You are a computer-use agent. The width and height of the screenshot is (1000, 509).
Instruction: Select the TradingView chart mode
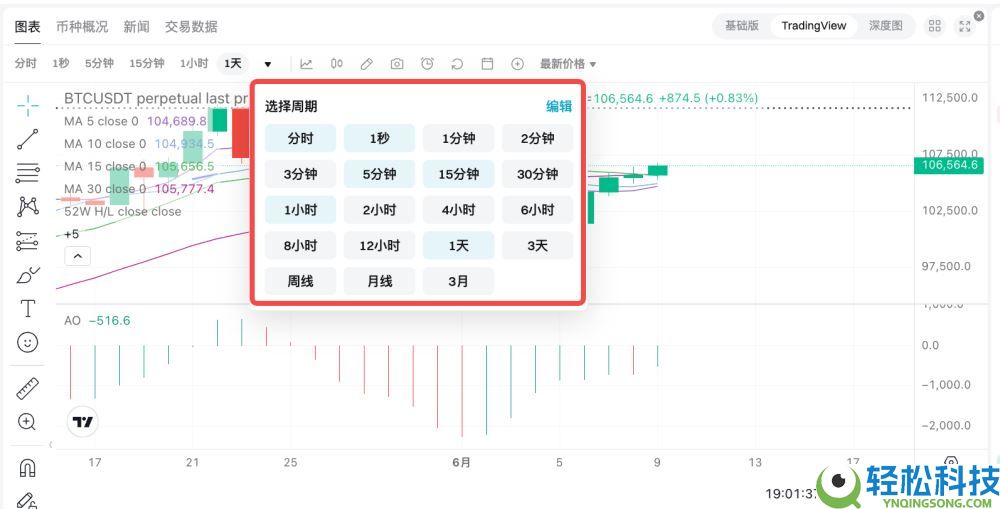coord(814,26)
